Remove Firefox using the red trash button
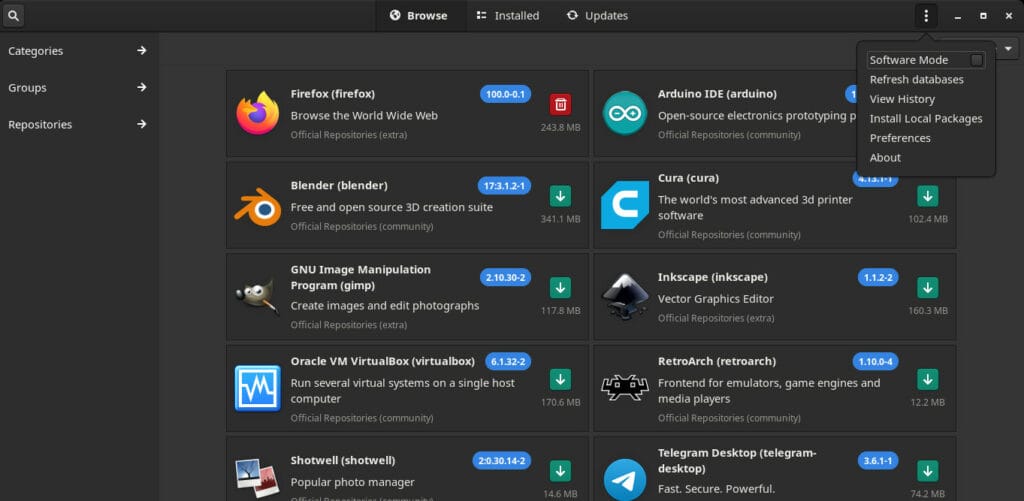Viewport: 1024px width, 501px height. click(x=560, y=104)
